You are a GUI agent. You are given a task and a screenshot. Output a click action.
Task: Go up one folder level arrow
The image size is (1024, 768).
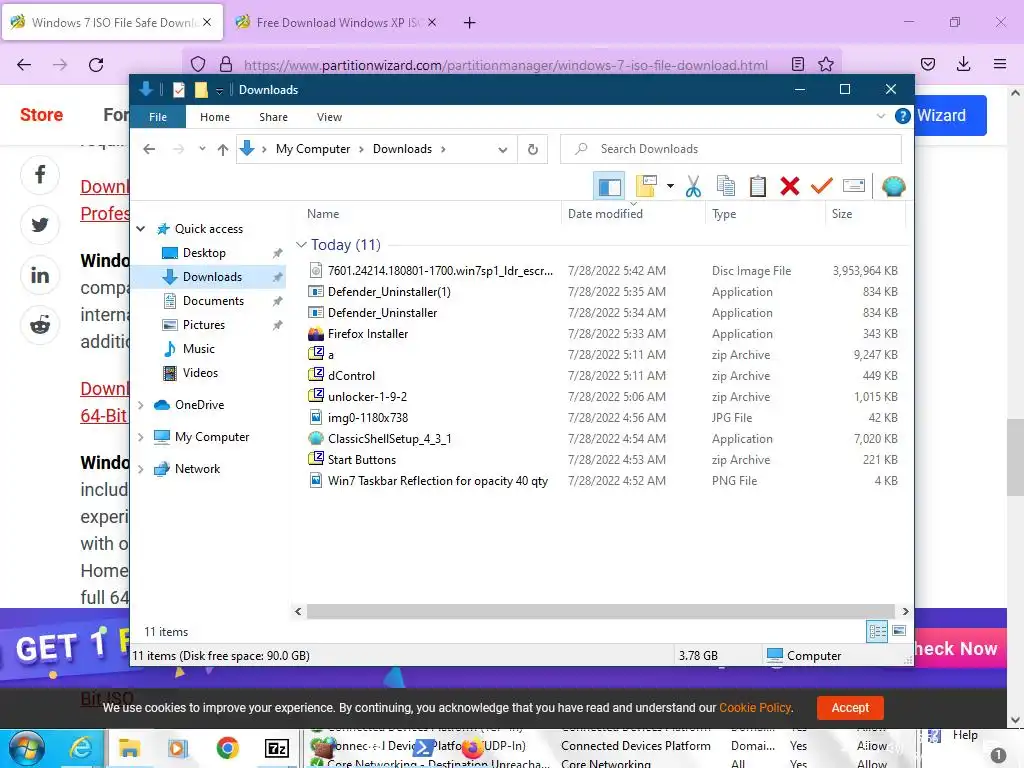pos(223,150)
